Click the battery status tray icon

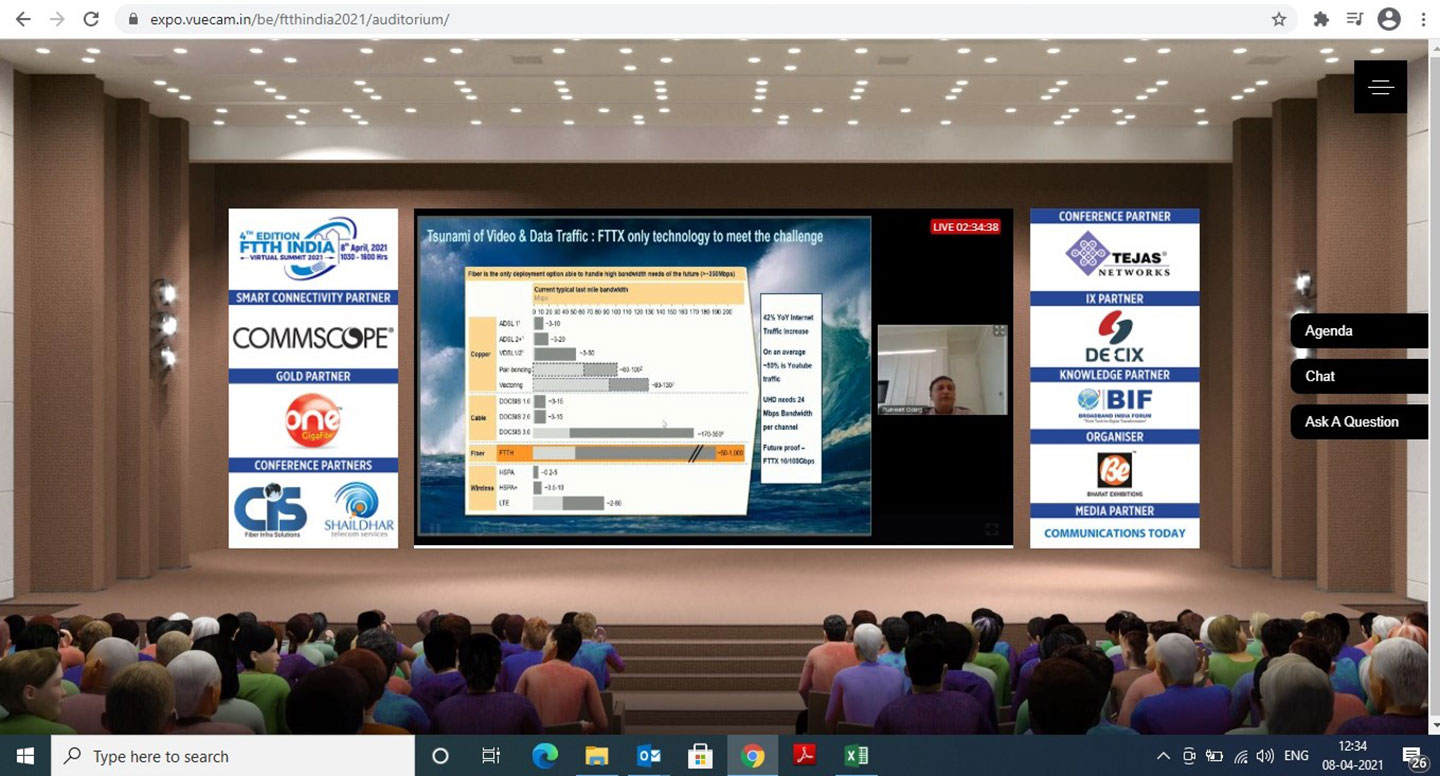pos(1214,756)
